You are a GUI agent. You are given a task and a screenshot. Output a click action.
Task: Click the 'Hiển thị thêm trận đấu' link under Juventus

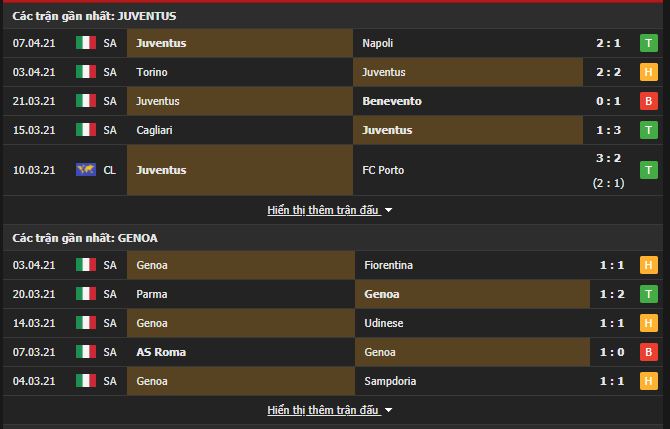coord(323,210)
